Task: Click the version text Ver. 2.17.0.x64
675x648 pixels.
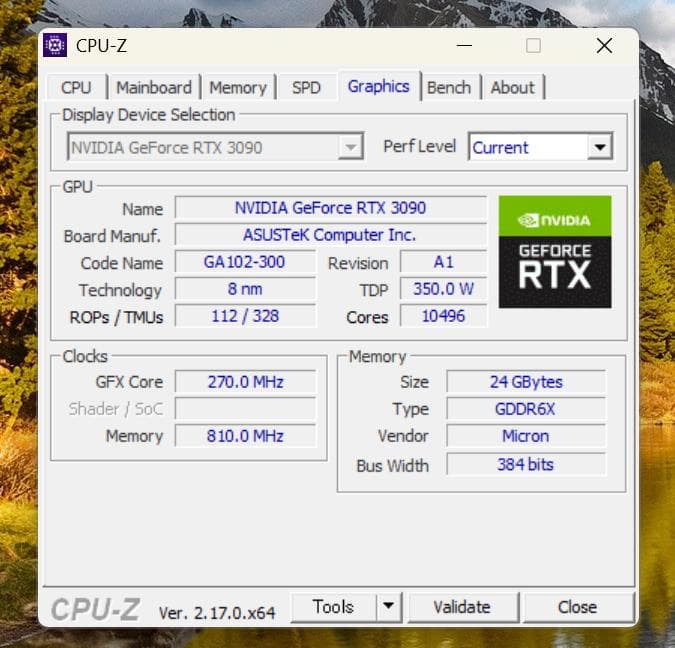Action: click(217, 613)
